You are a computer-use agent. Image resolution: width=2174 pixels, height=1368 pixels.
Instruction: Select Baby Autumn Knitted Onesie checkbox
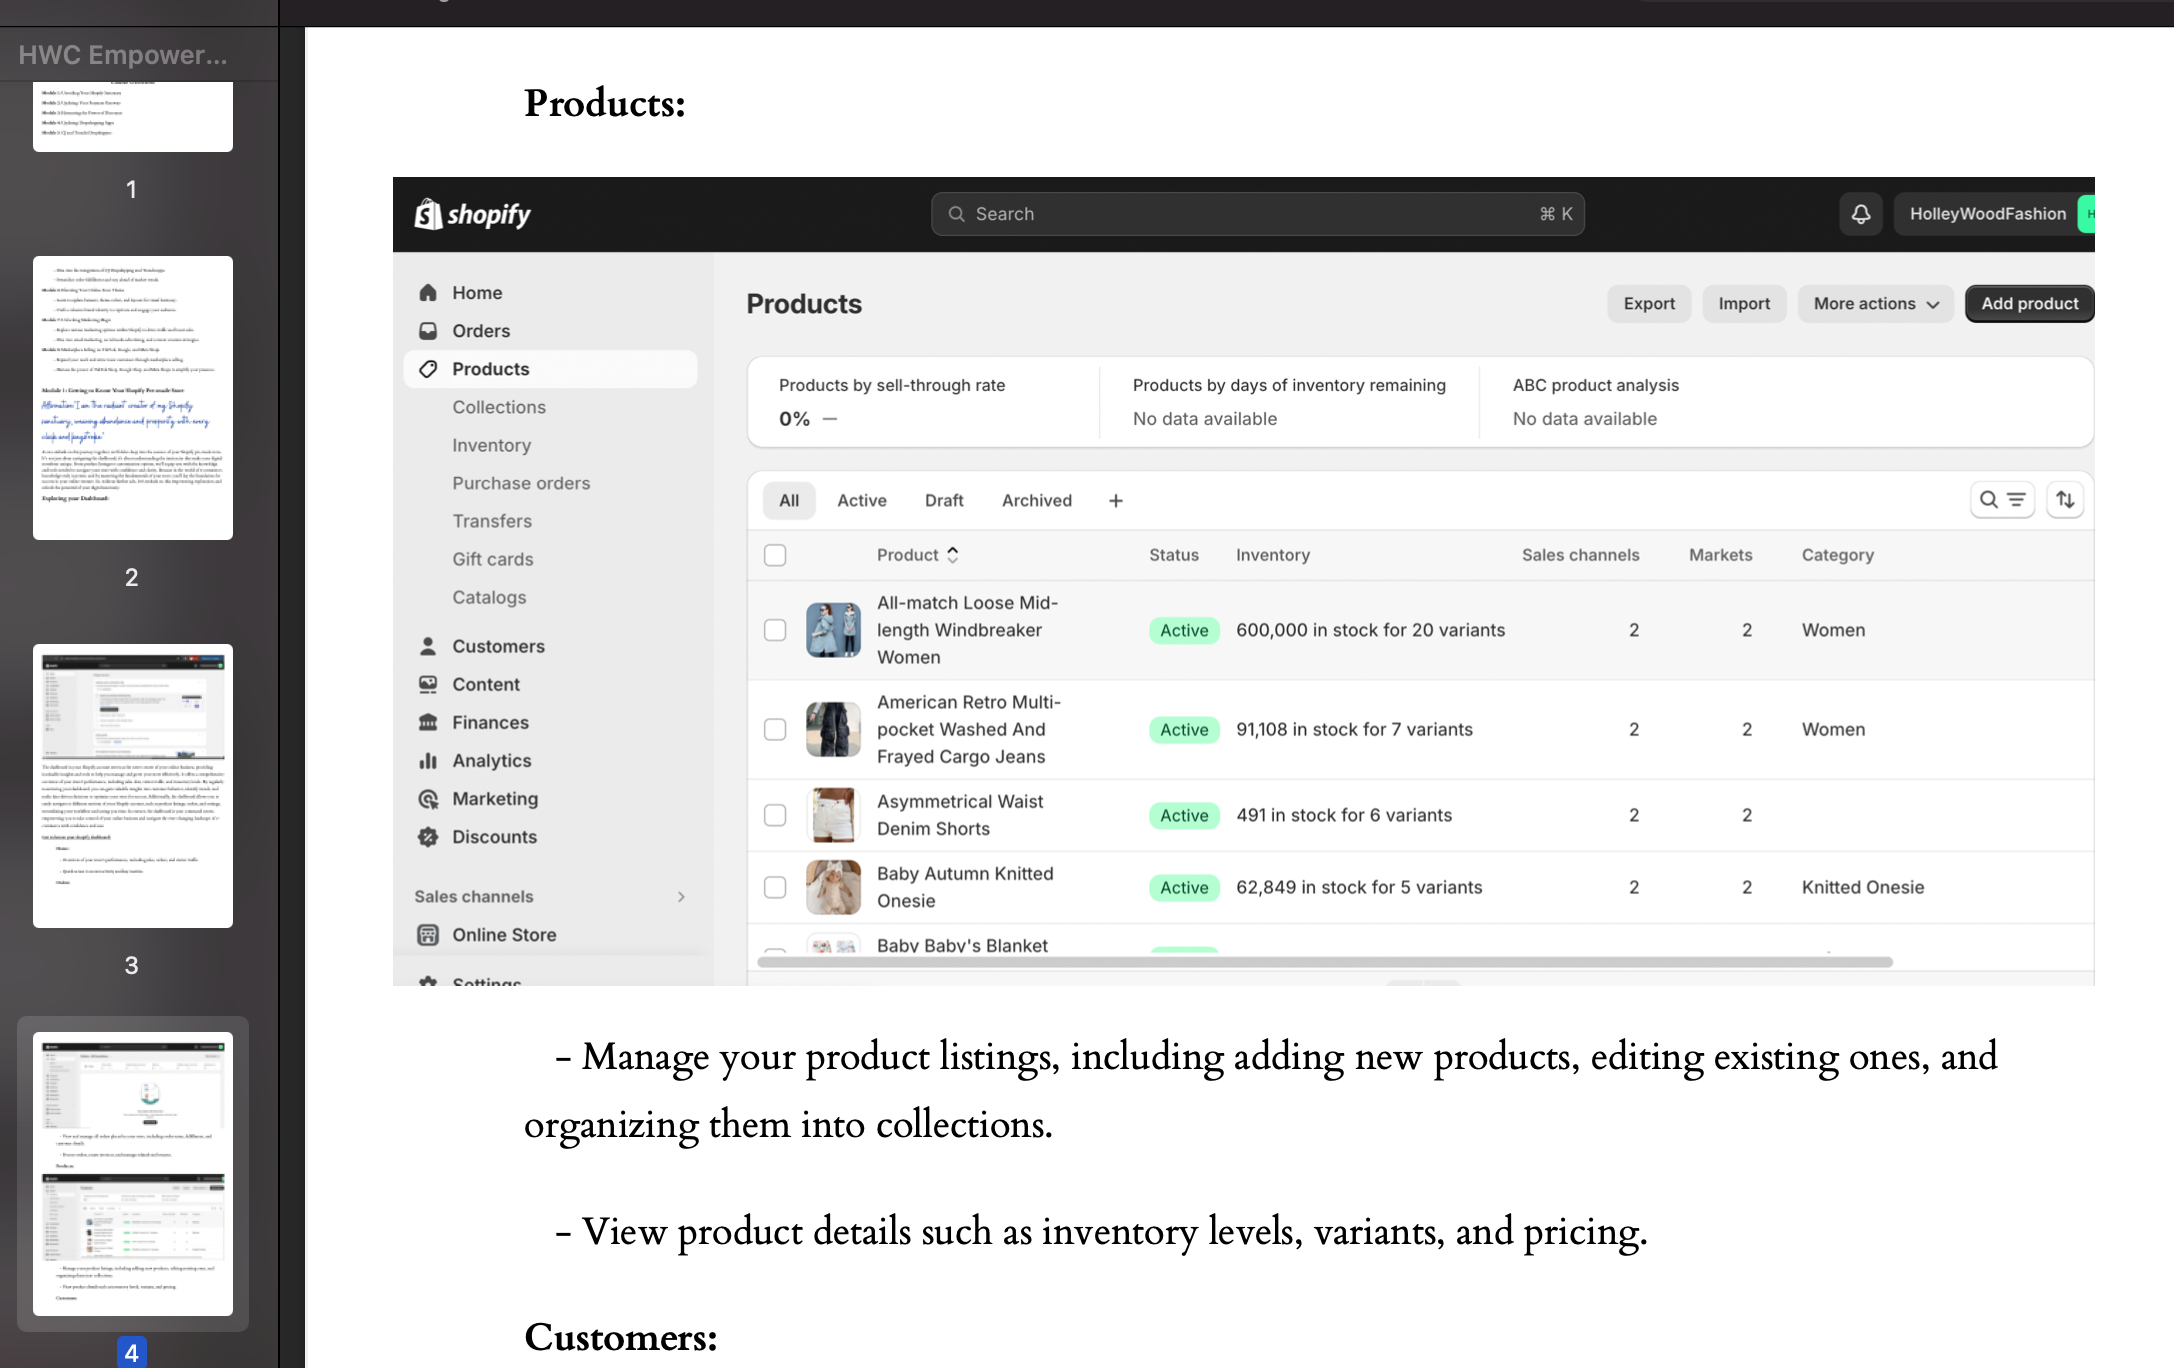(775, 887)
